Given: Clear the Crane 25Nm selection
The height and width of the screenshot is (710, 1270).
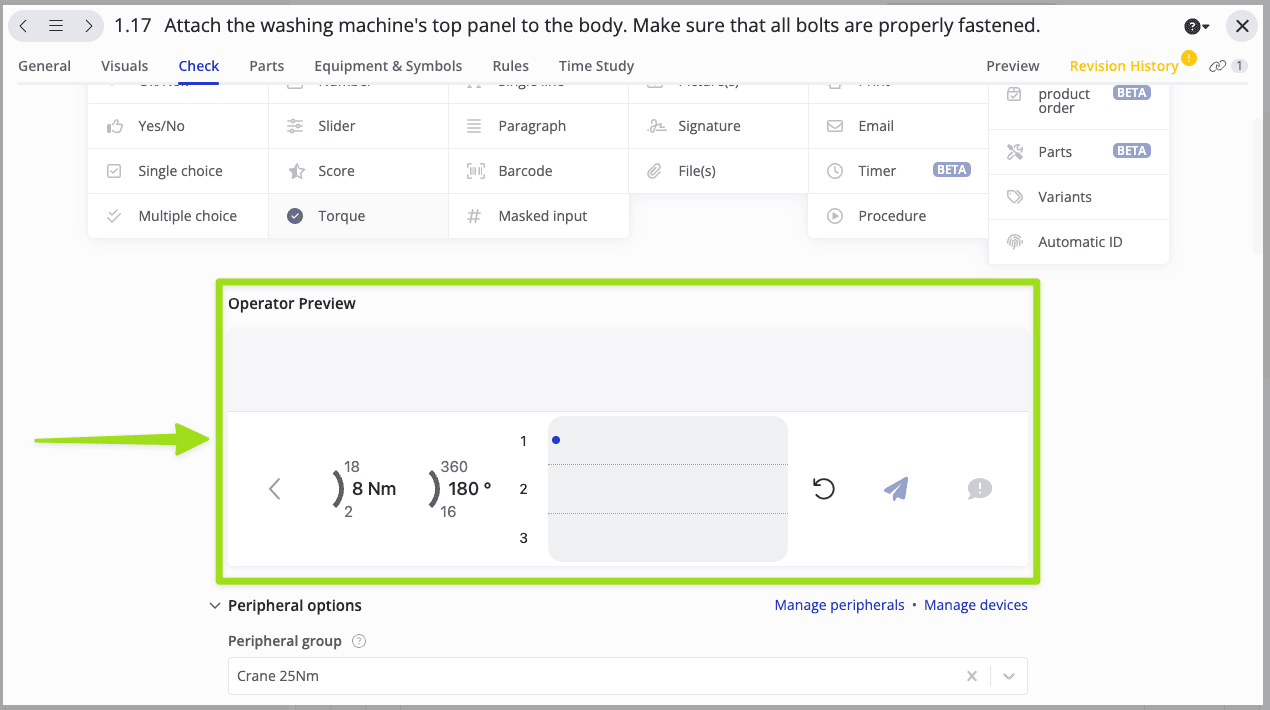Looking at the screenshot, I should [x=971, y=677].
